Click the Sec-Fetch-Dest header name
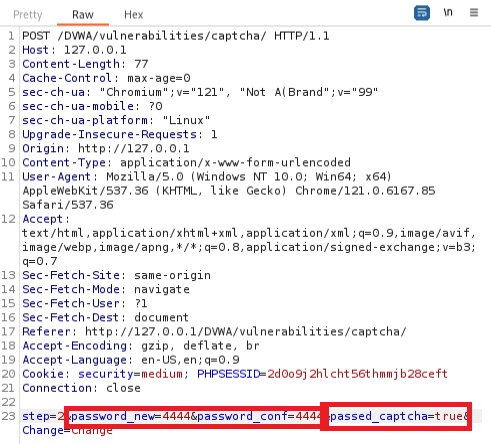 click(x=71, y=317)
